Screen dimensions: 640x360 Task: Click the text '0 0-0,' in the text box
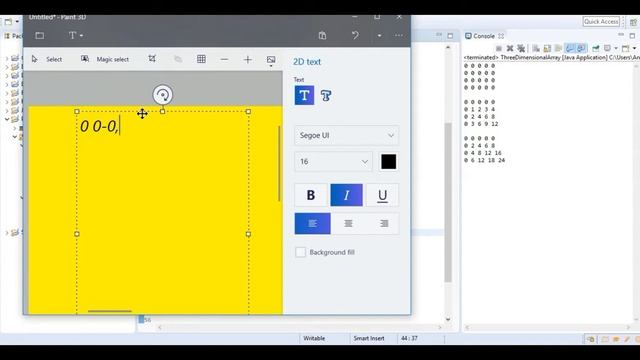click(x=99, y=126)
